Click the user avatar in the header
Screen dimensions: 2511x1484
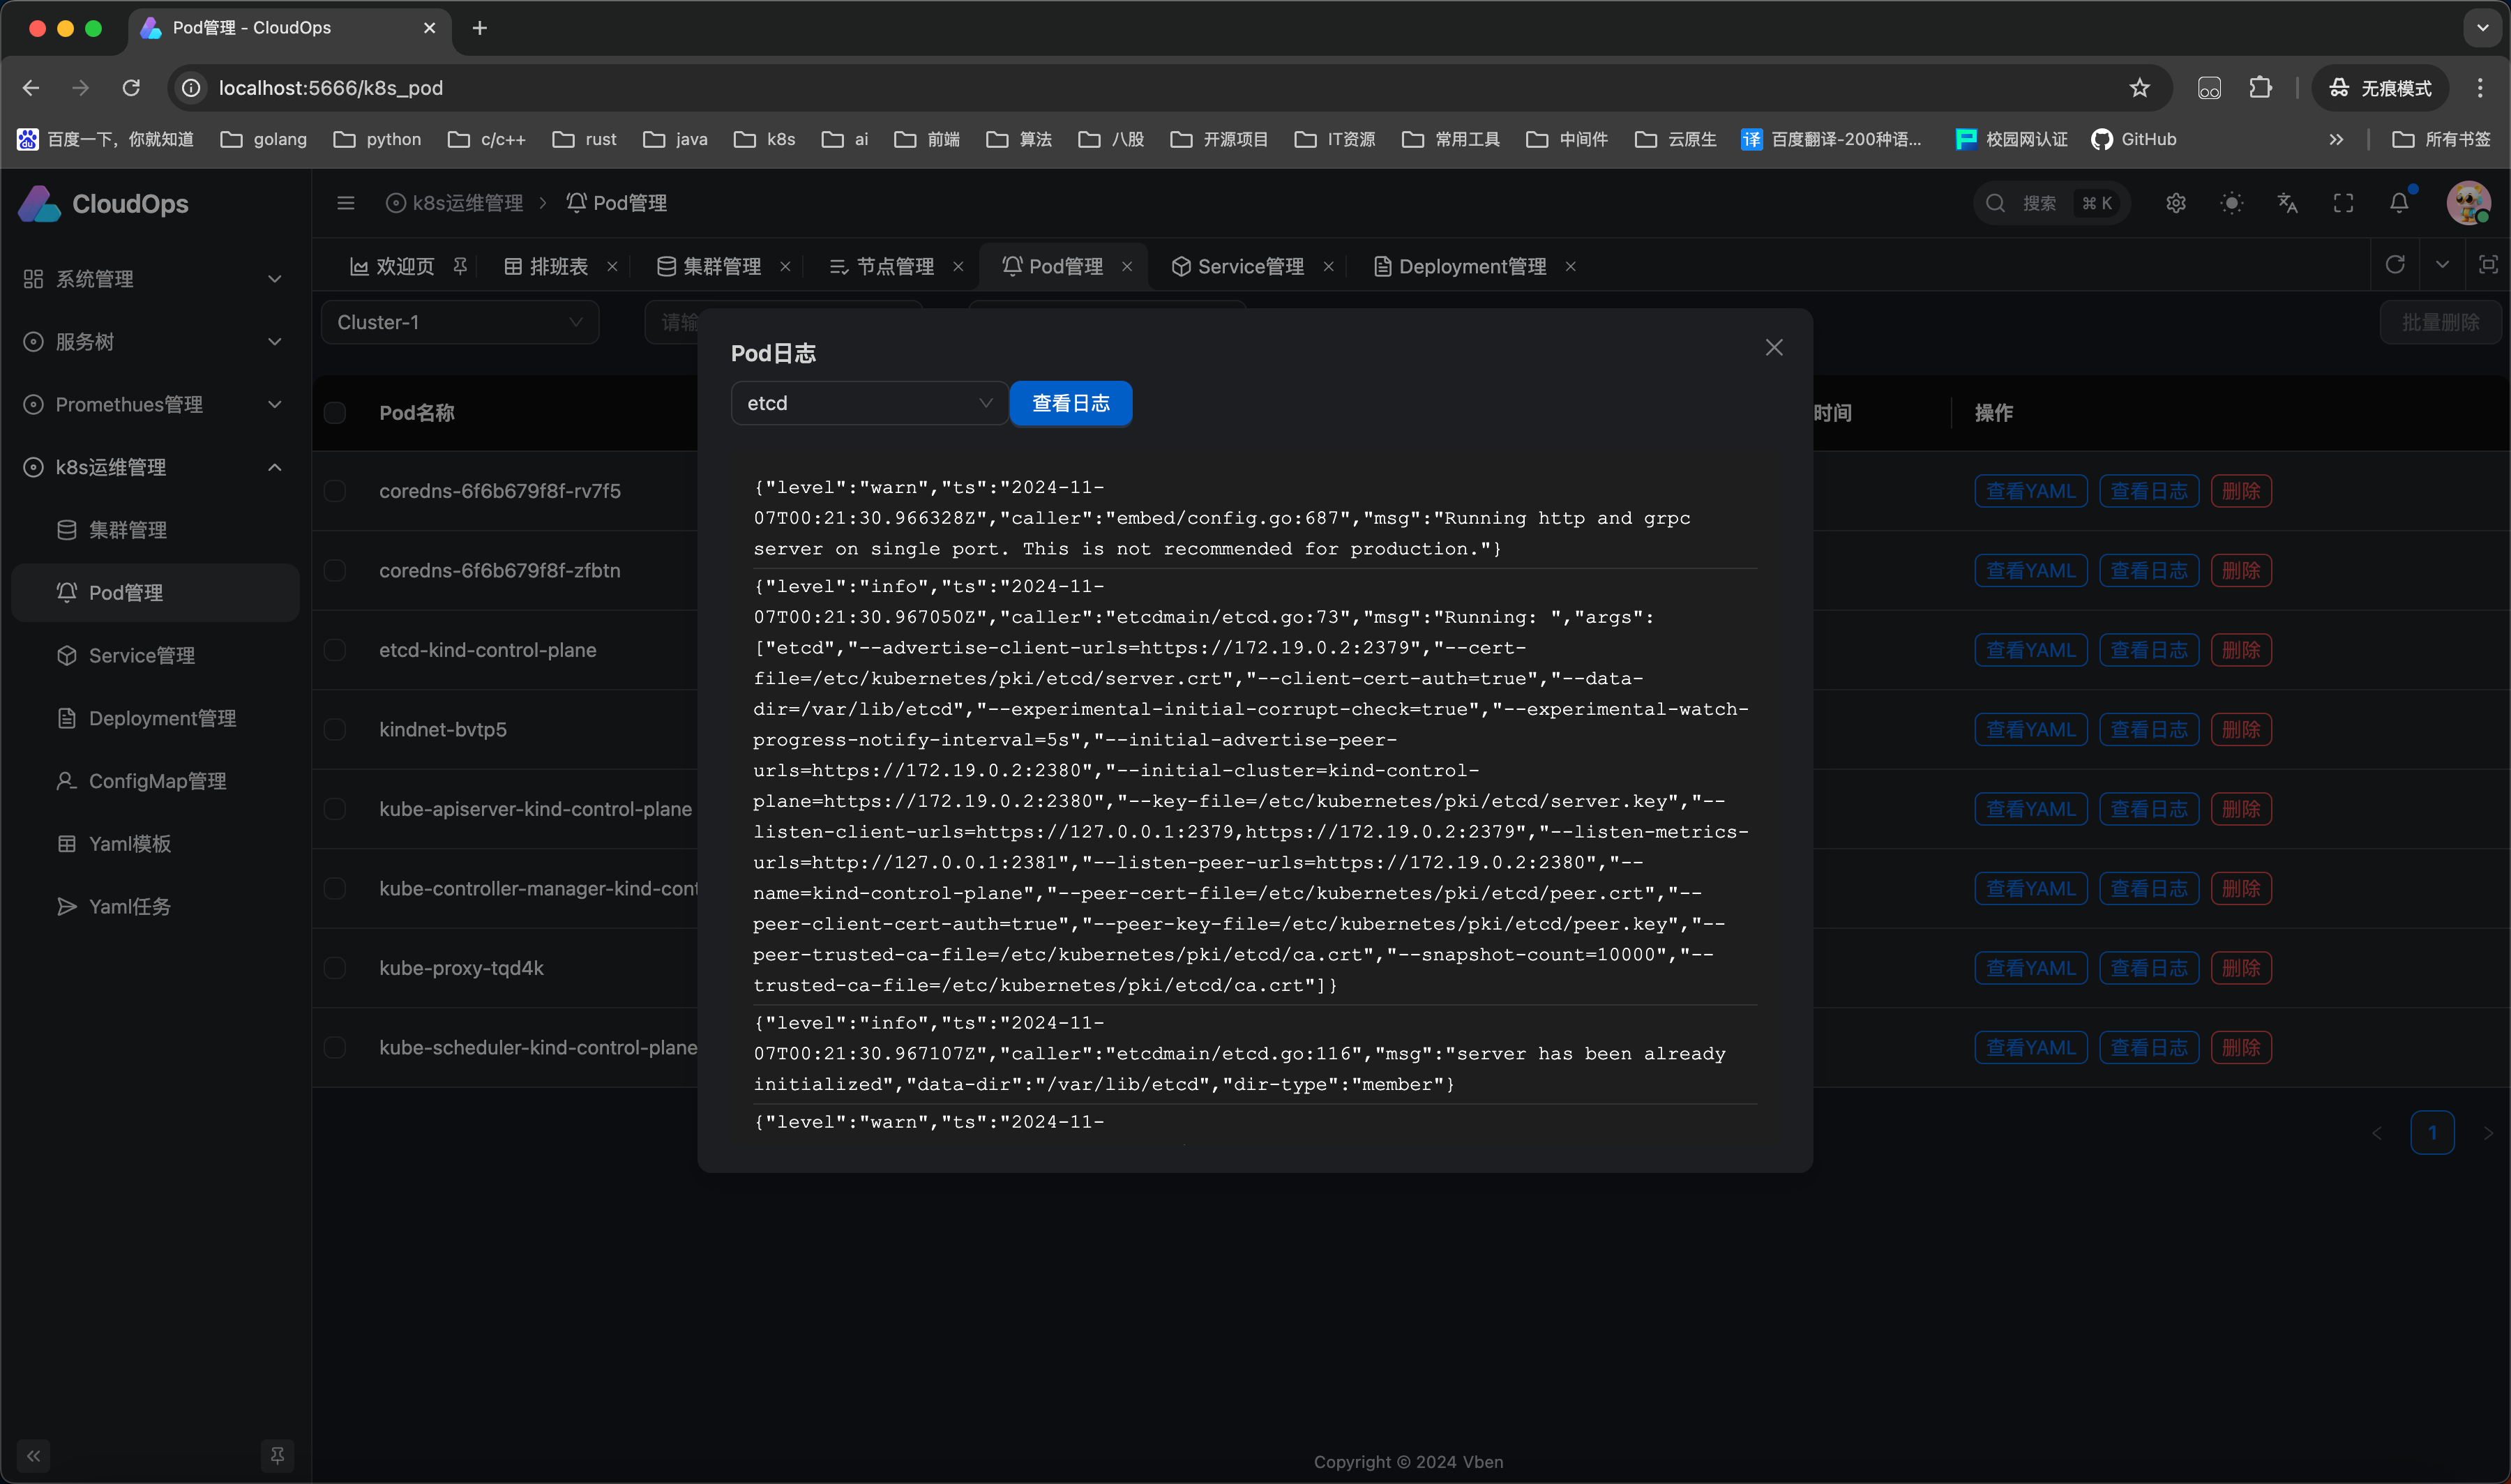(2468, 203)
